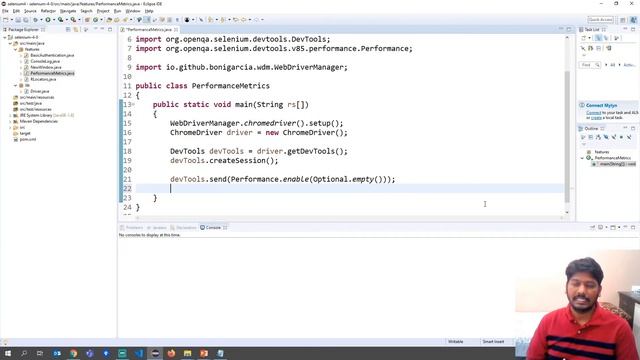This screenshot has height=360, width=640.
Task: Click the Create local task link
Action: 596,118
